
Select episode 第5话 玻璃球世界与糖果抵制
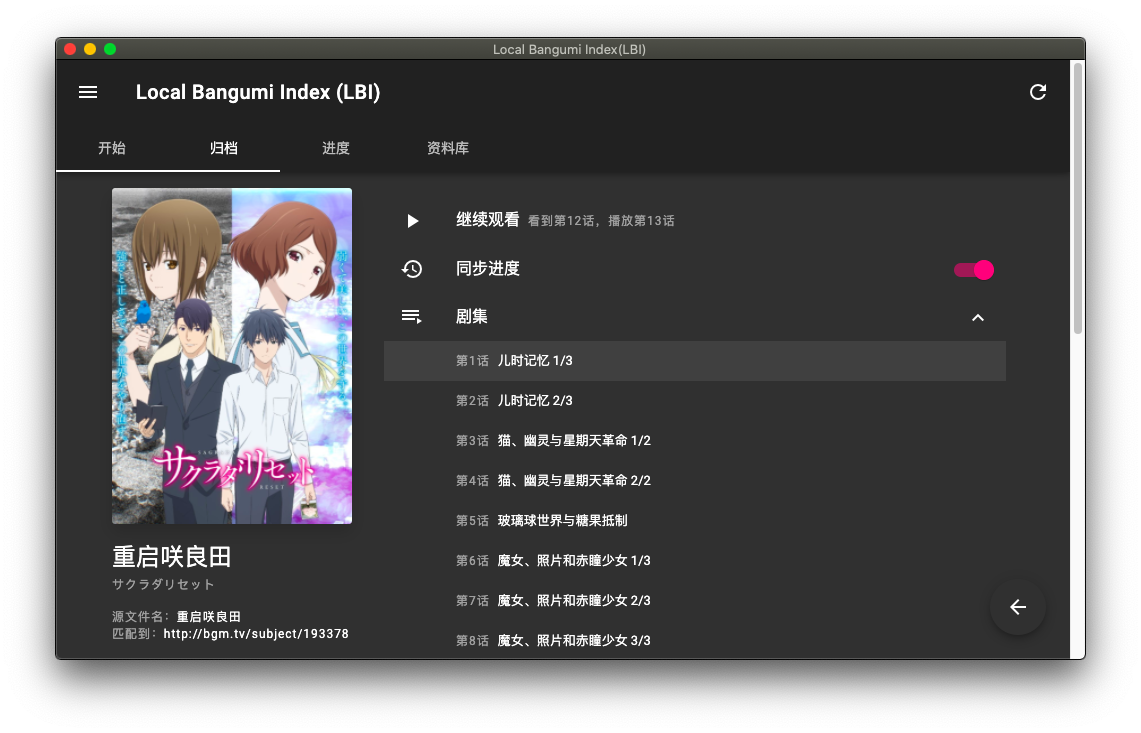pyautogui.click(x=695, y=521)
